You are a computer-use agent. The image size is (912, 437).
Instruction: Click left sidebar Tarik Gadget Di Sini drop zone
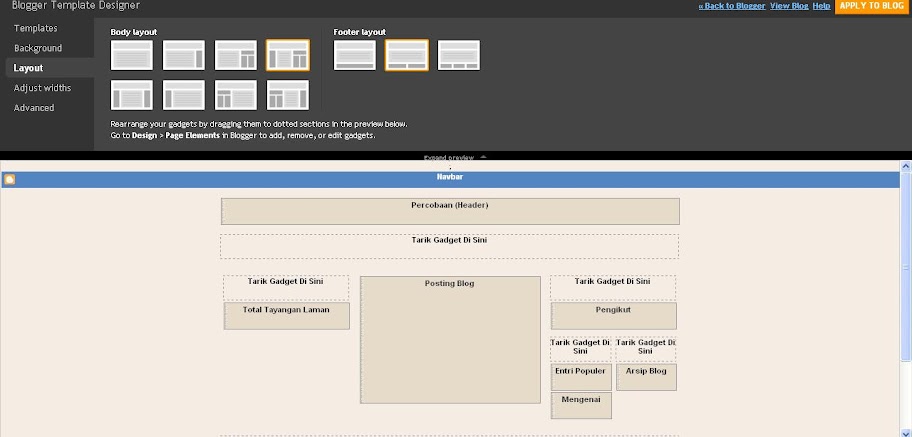[x=286, y=287]
